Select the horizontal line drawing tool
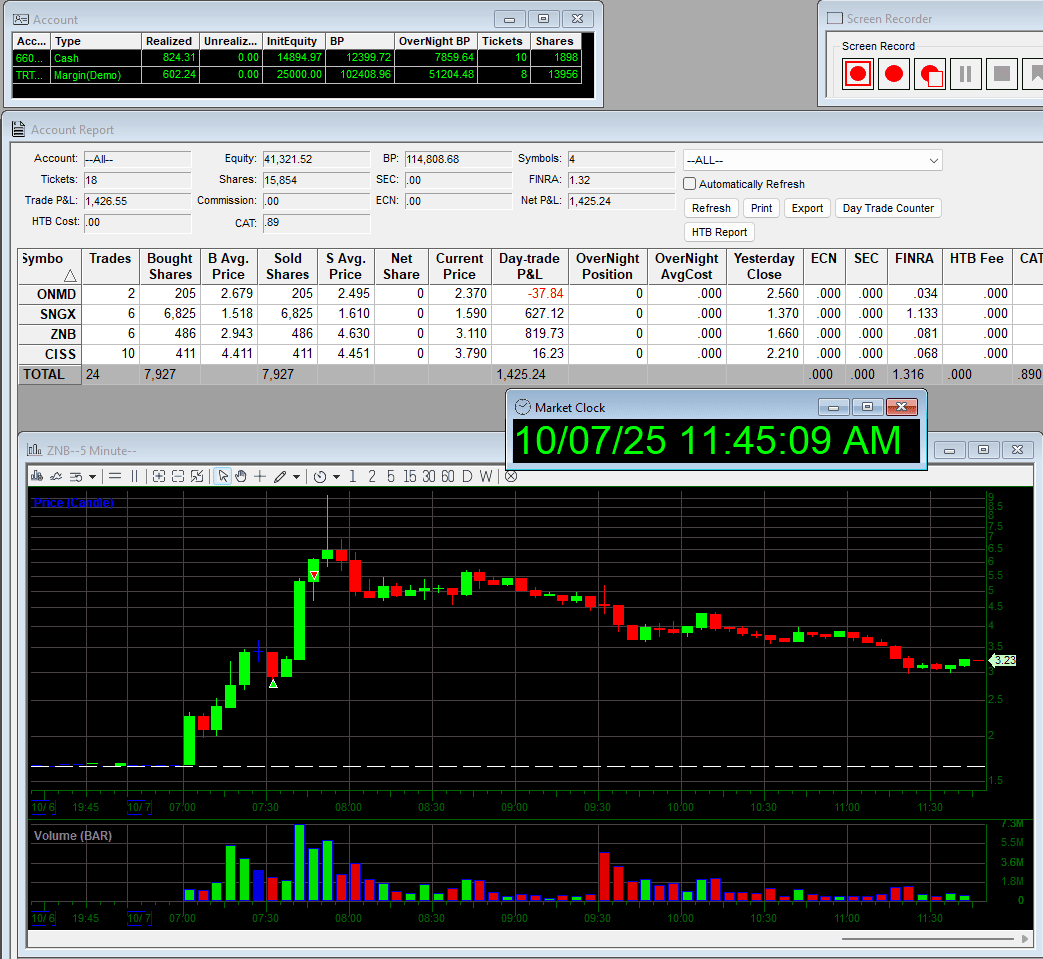The image size is (1043, 959). click(x=115, y=476)
